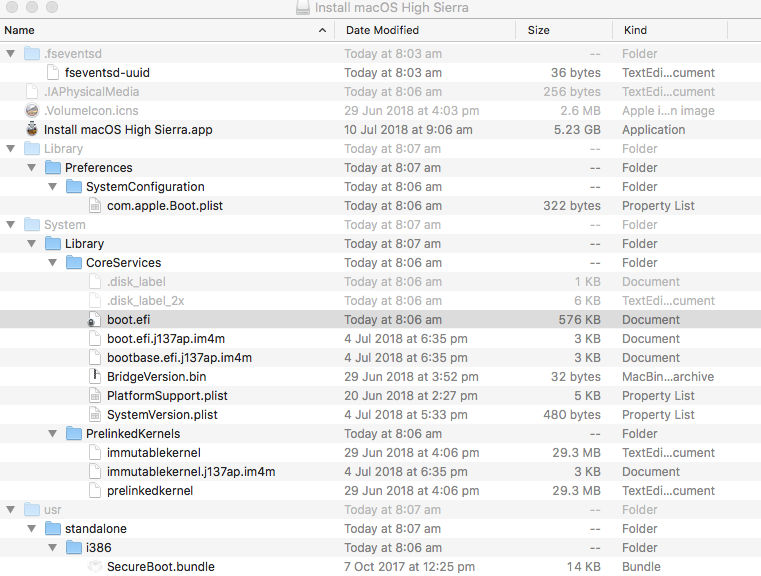
Task: Click the '5.23 GB' size value
Action: (577, 130)
